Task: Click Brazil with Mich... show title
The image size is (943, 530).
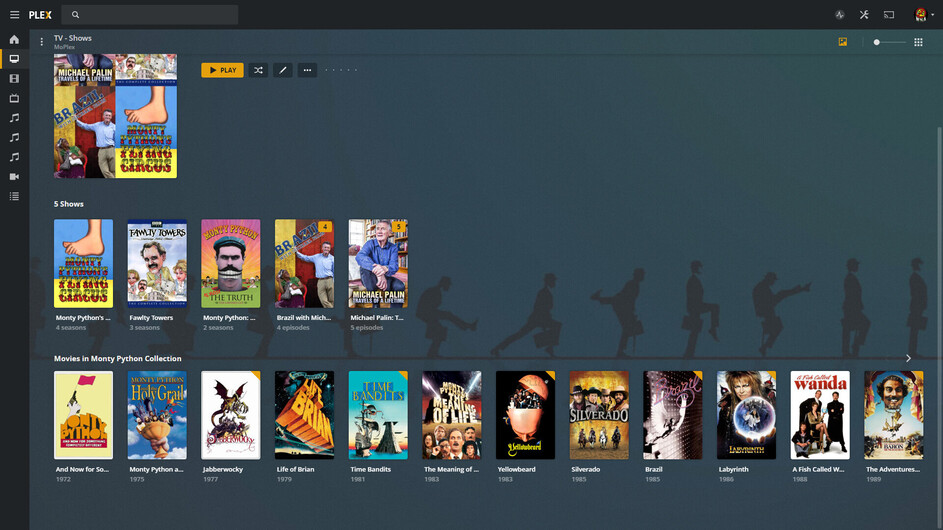Action: 304,318
